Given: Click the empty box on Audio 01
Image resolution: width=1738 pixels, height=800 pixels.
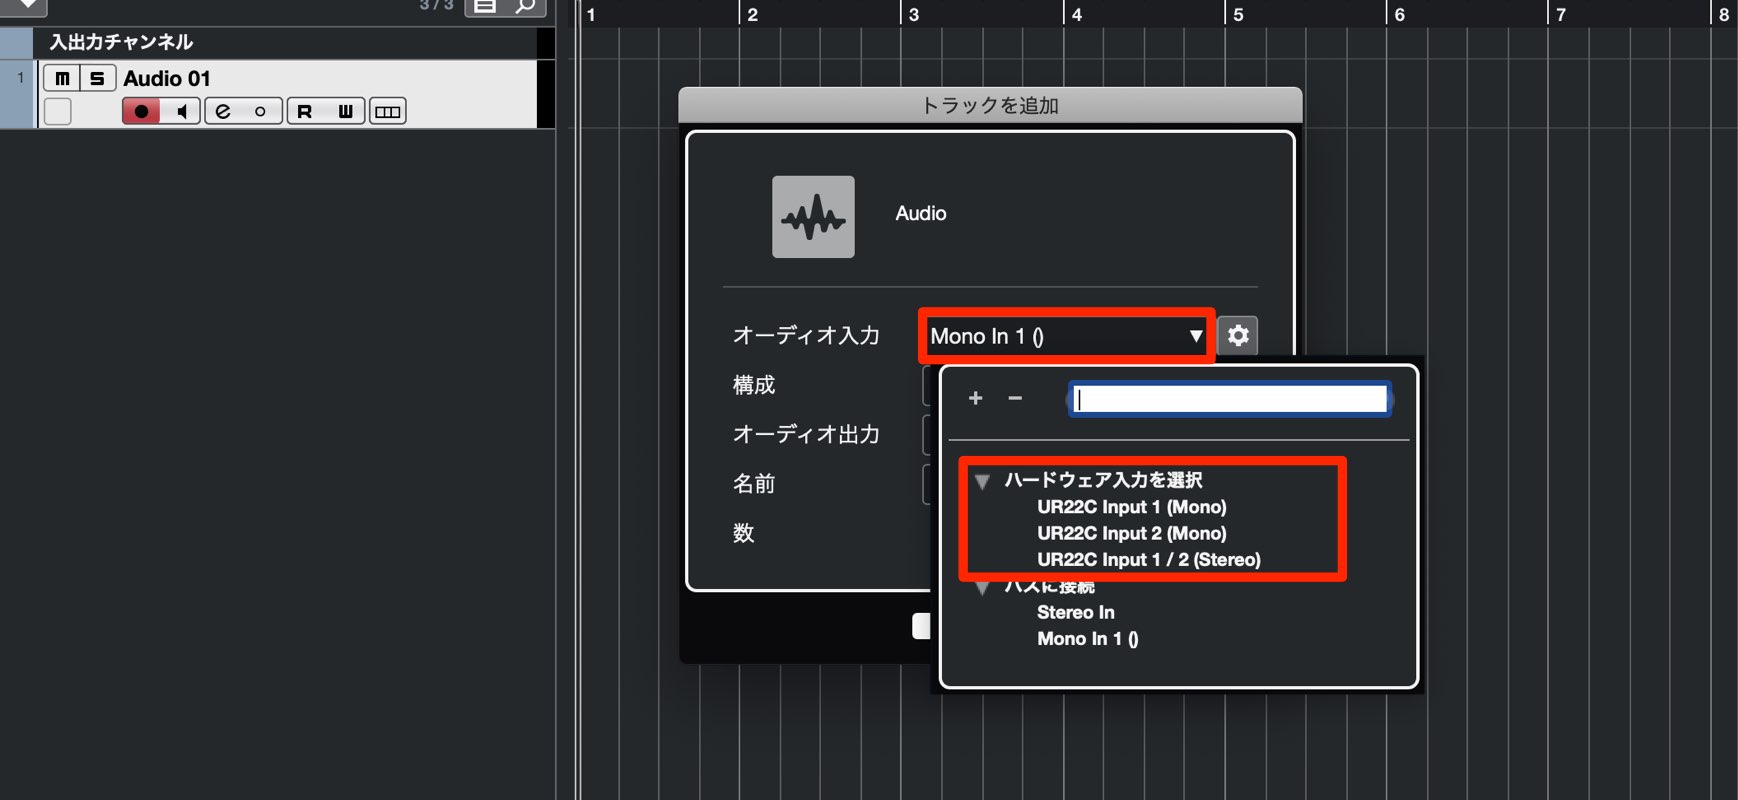Looking at the screenshot, I should point(58,111).
